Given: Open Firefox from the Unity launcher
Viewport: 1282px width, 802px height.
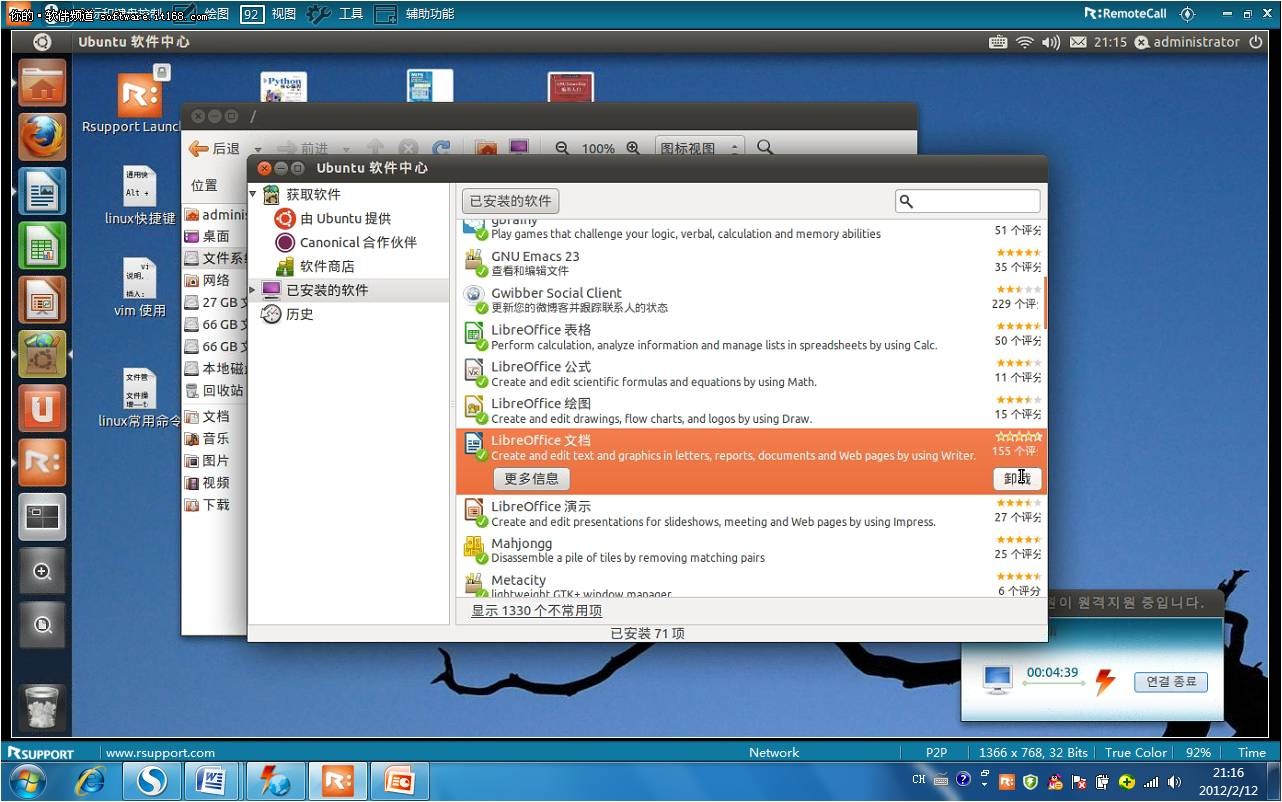Looking at the screenshot, I should pyautogui.click(x=42, y=137).
